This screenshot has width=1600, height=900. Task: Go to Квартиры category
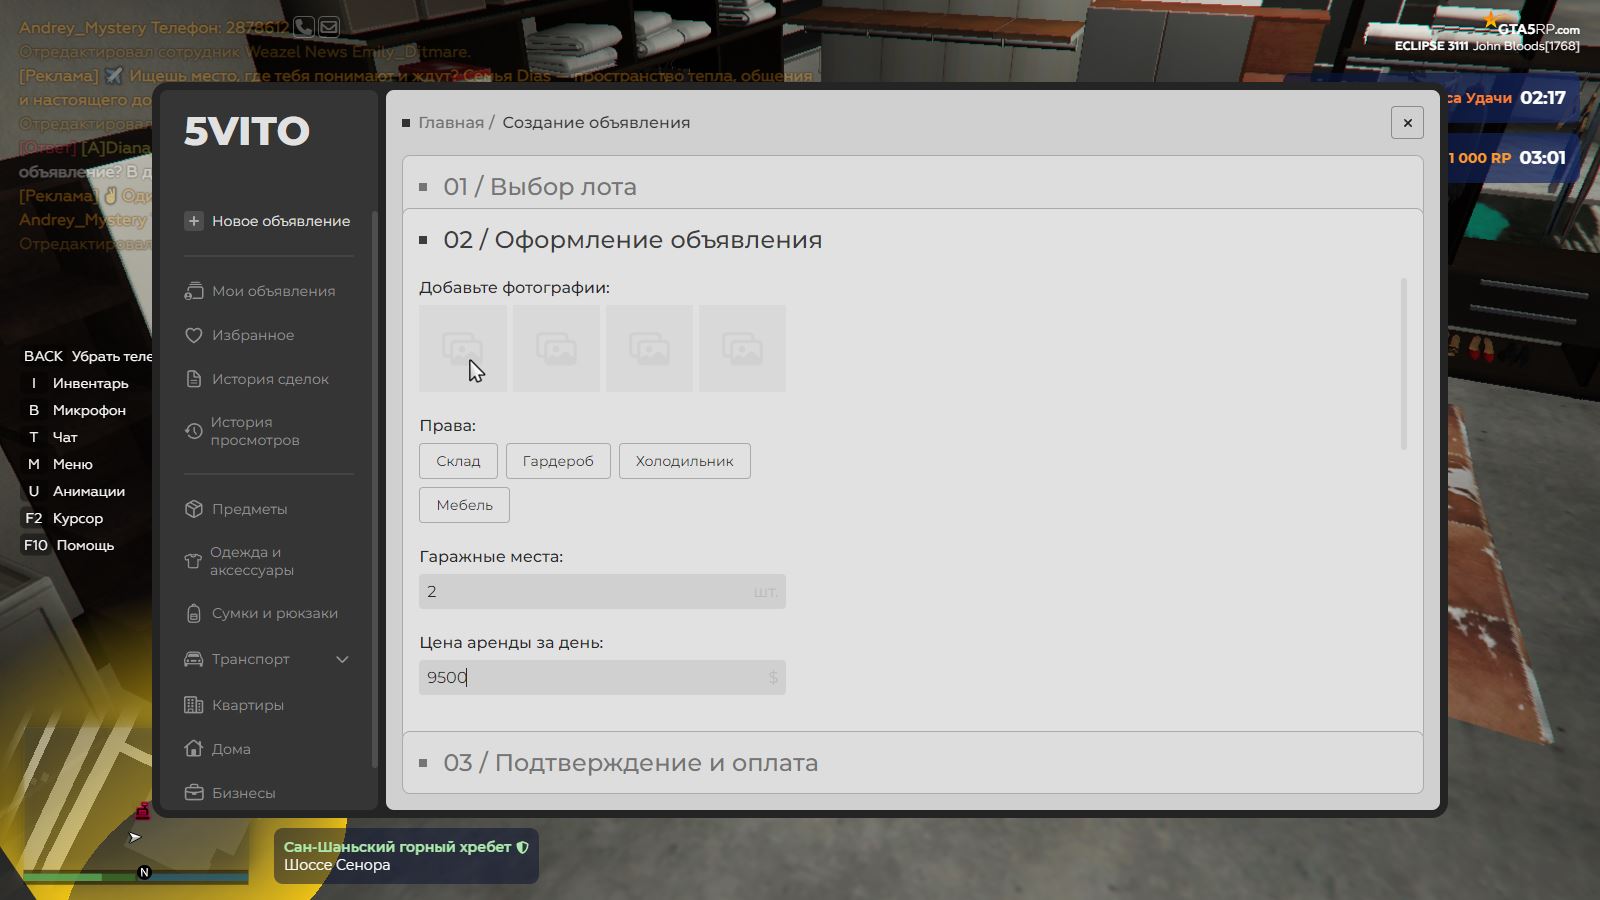[247, 705]
